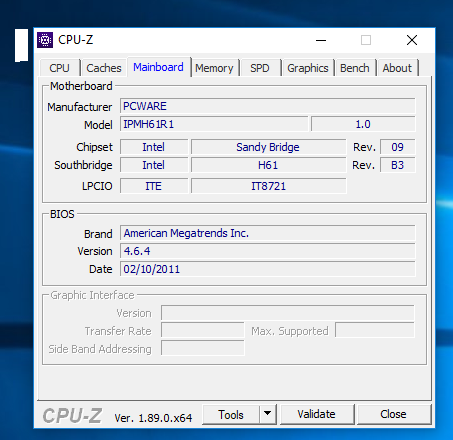This screenshot has height=440, width=453.
Task: Click the Manufacturer label
Action: tap(80, 107)
